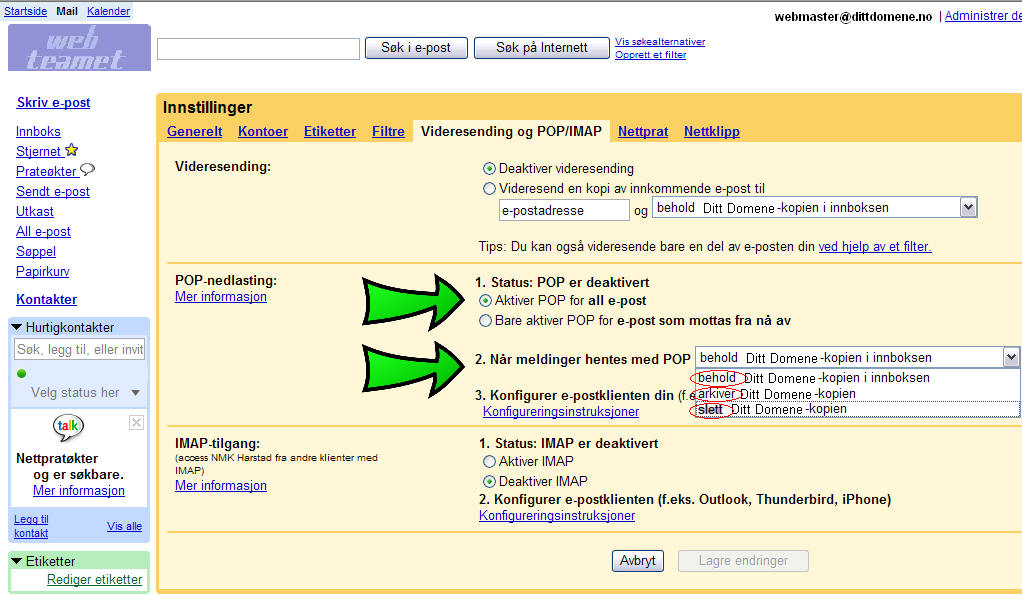Open All e-post folder
Viewport: 1022px width, 595px height.
click(43, 231)
